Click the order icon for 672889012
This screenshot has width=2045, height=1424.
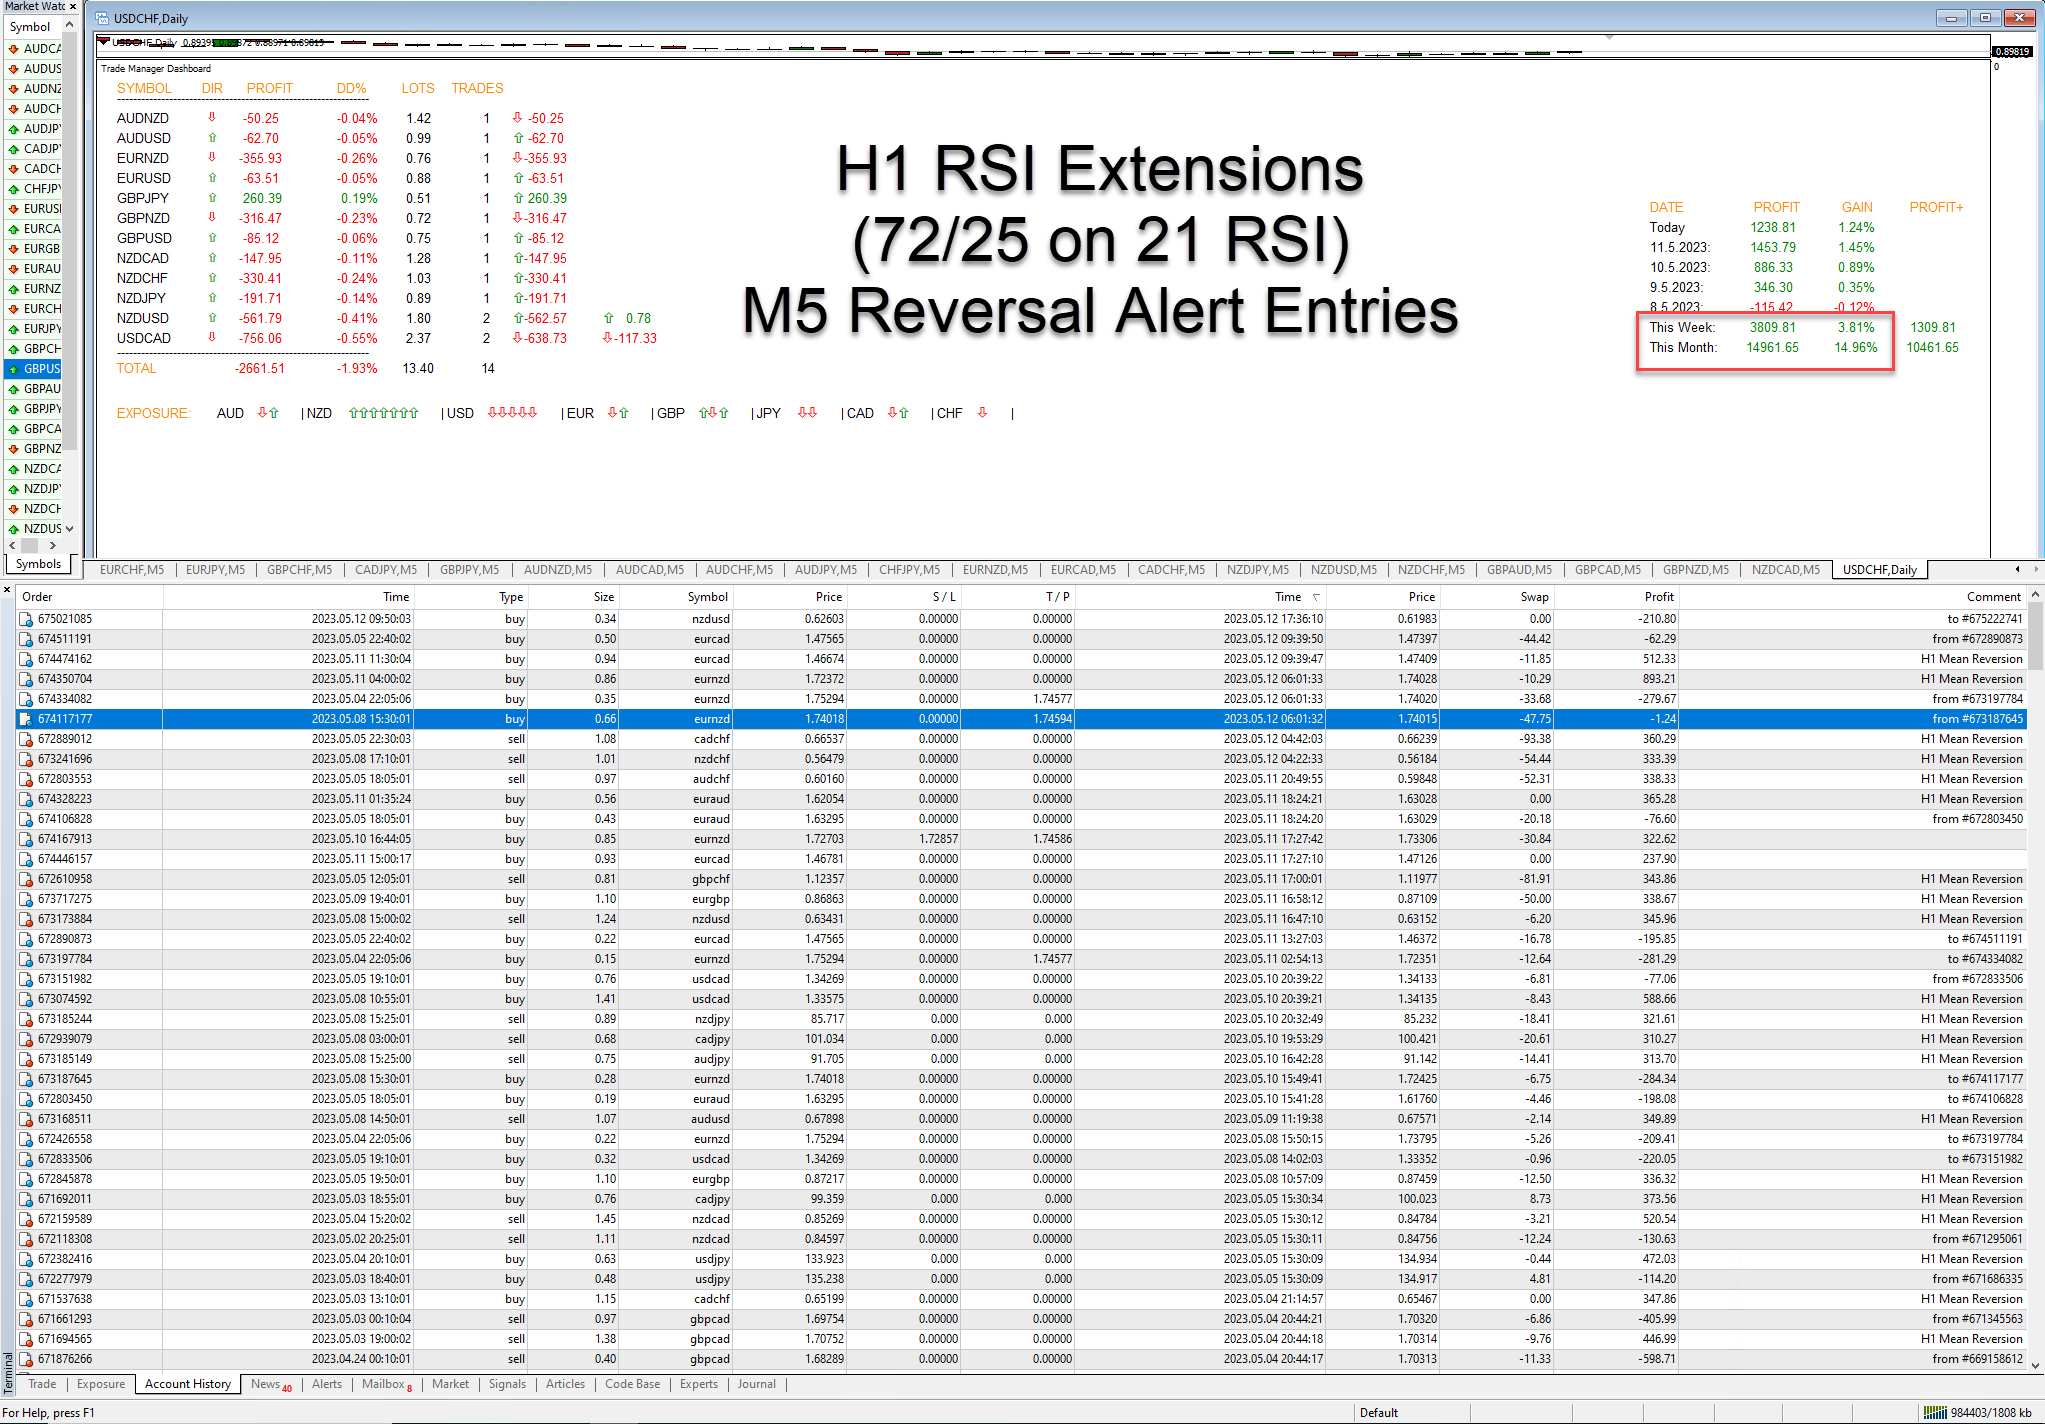(26, 739)
